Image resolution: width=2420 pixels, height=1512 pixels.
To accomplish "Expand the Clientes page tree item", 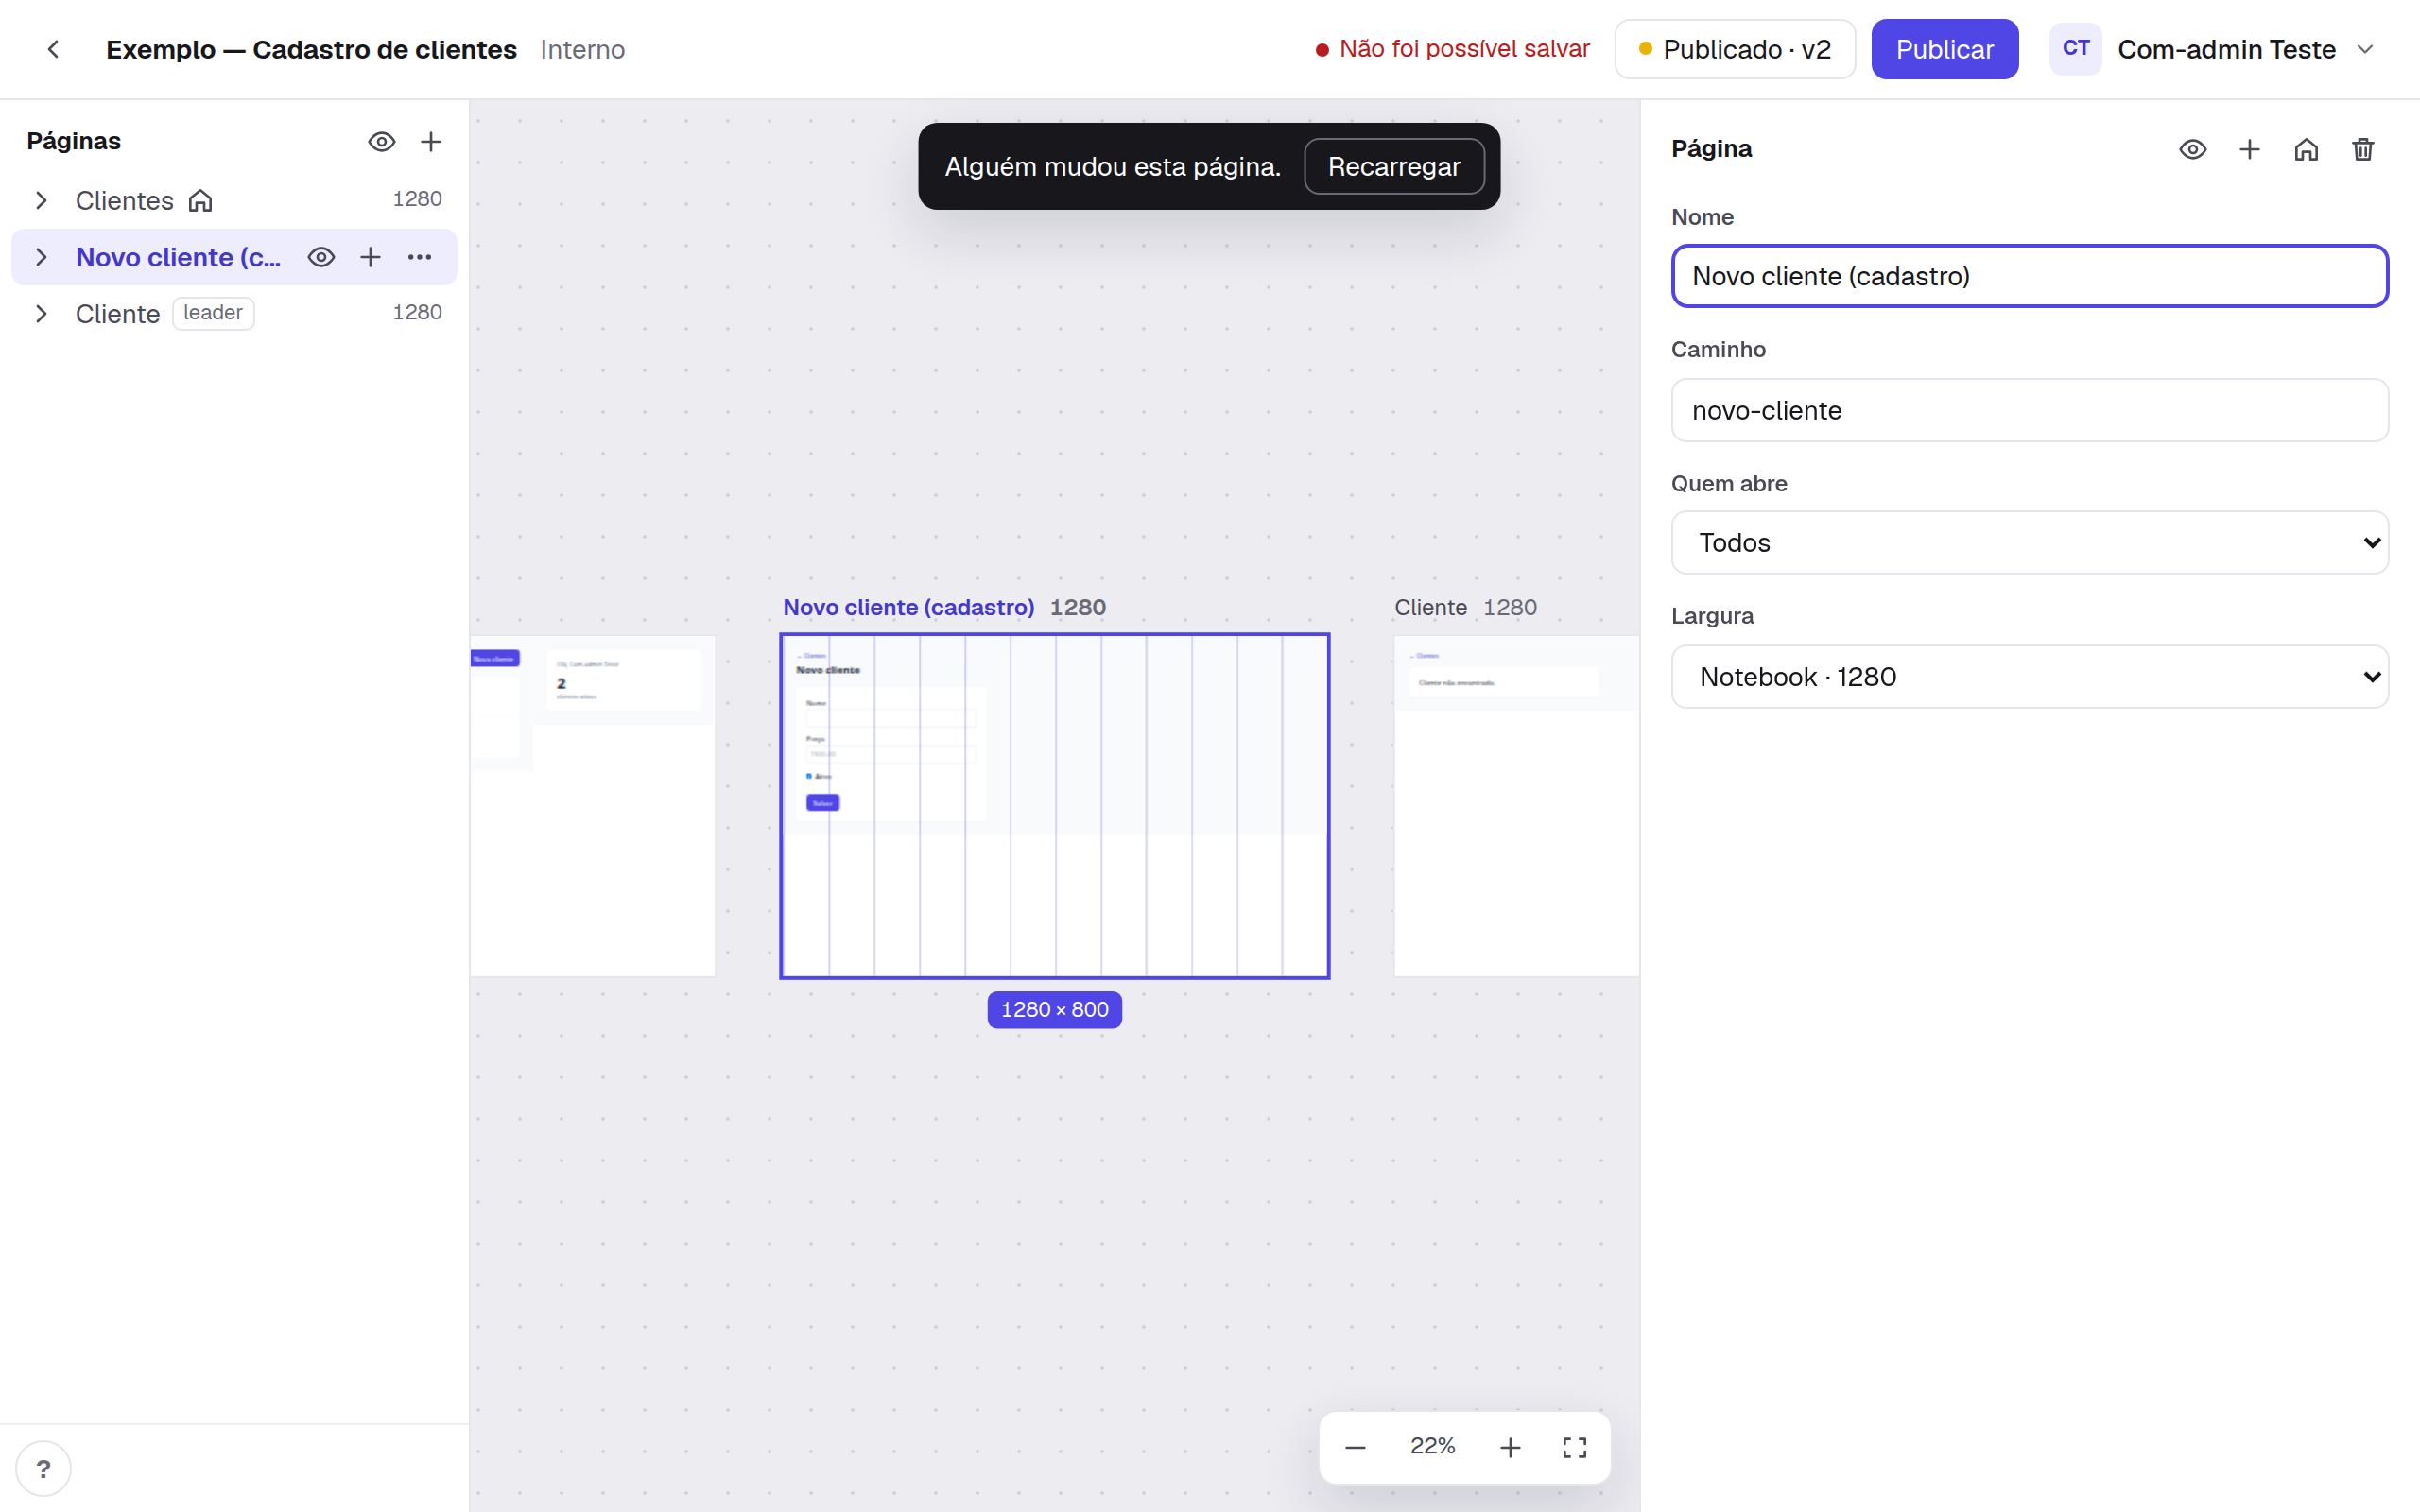I will (x=41, y=200).
